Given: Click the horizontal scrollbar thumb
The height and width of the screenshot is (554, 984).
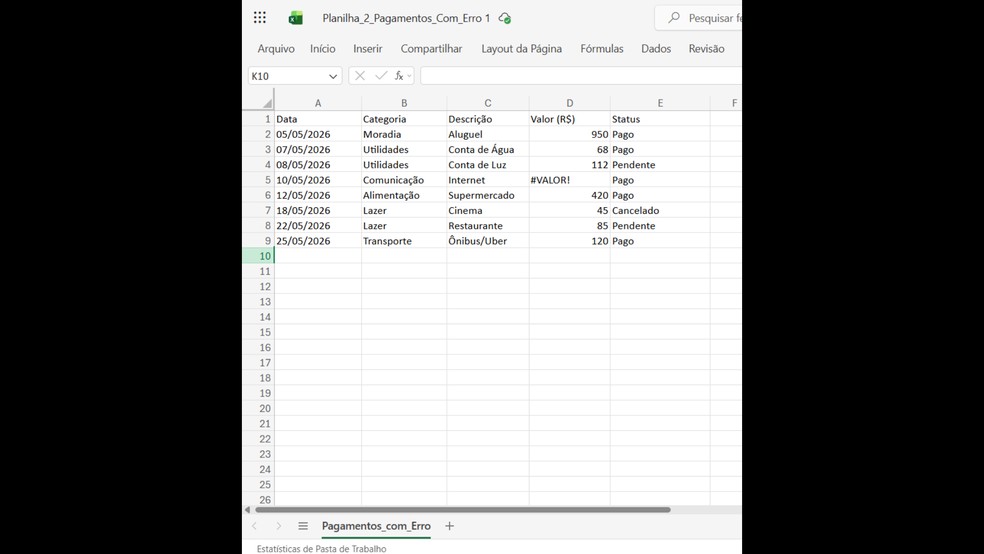Looking at the screenshot, I should point(463,509).
